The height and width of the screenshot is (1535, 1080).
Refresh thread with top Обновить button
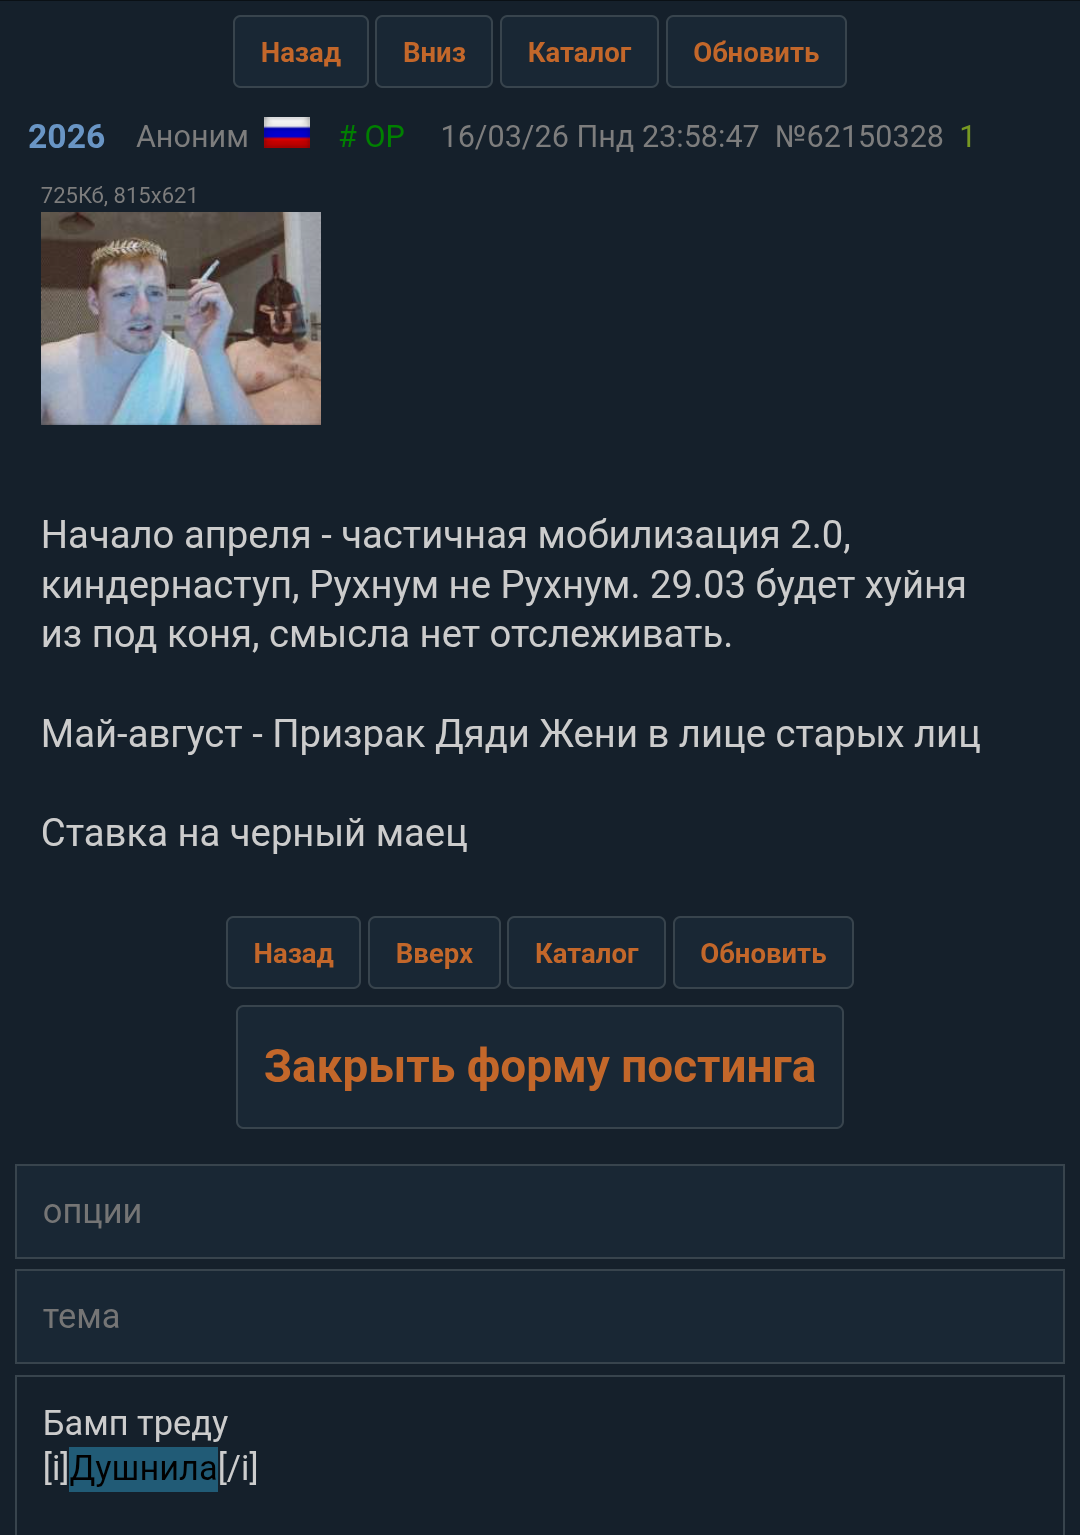[756, 52]
